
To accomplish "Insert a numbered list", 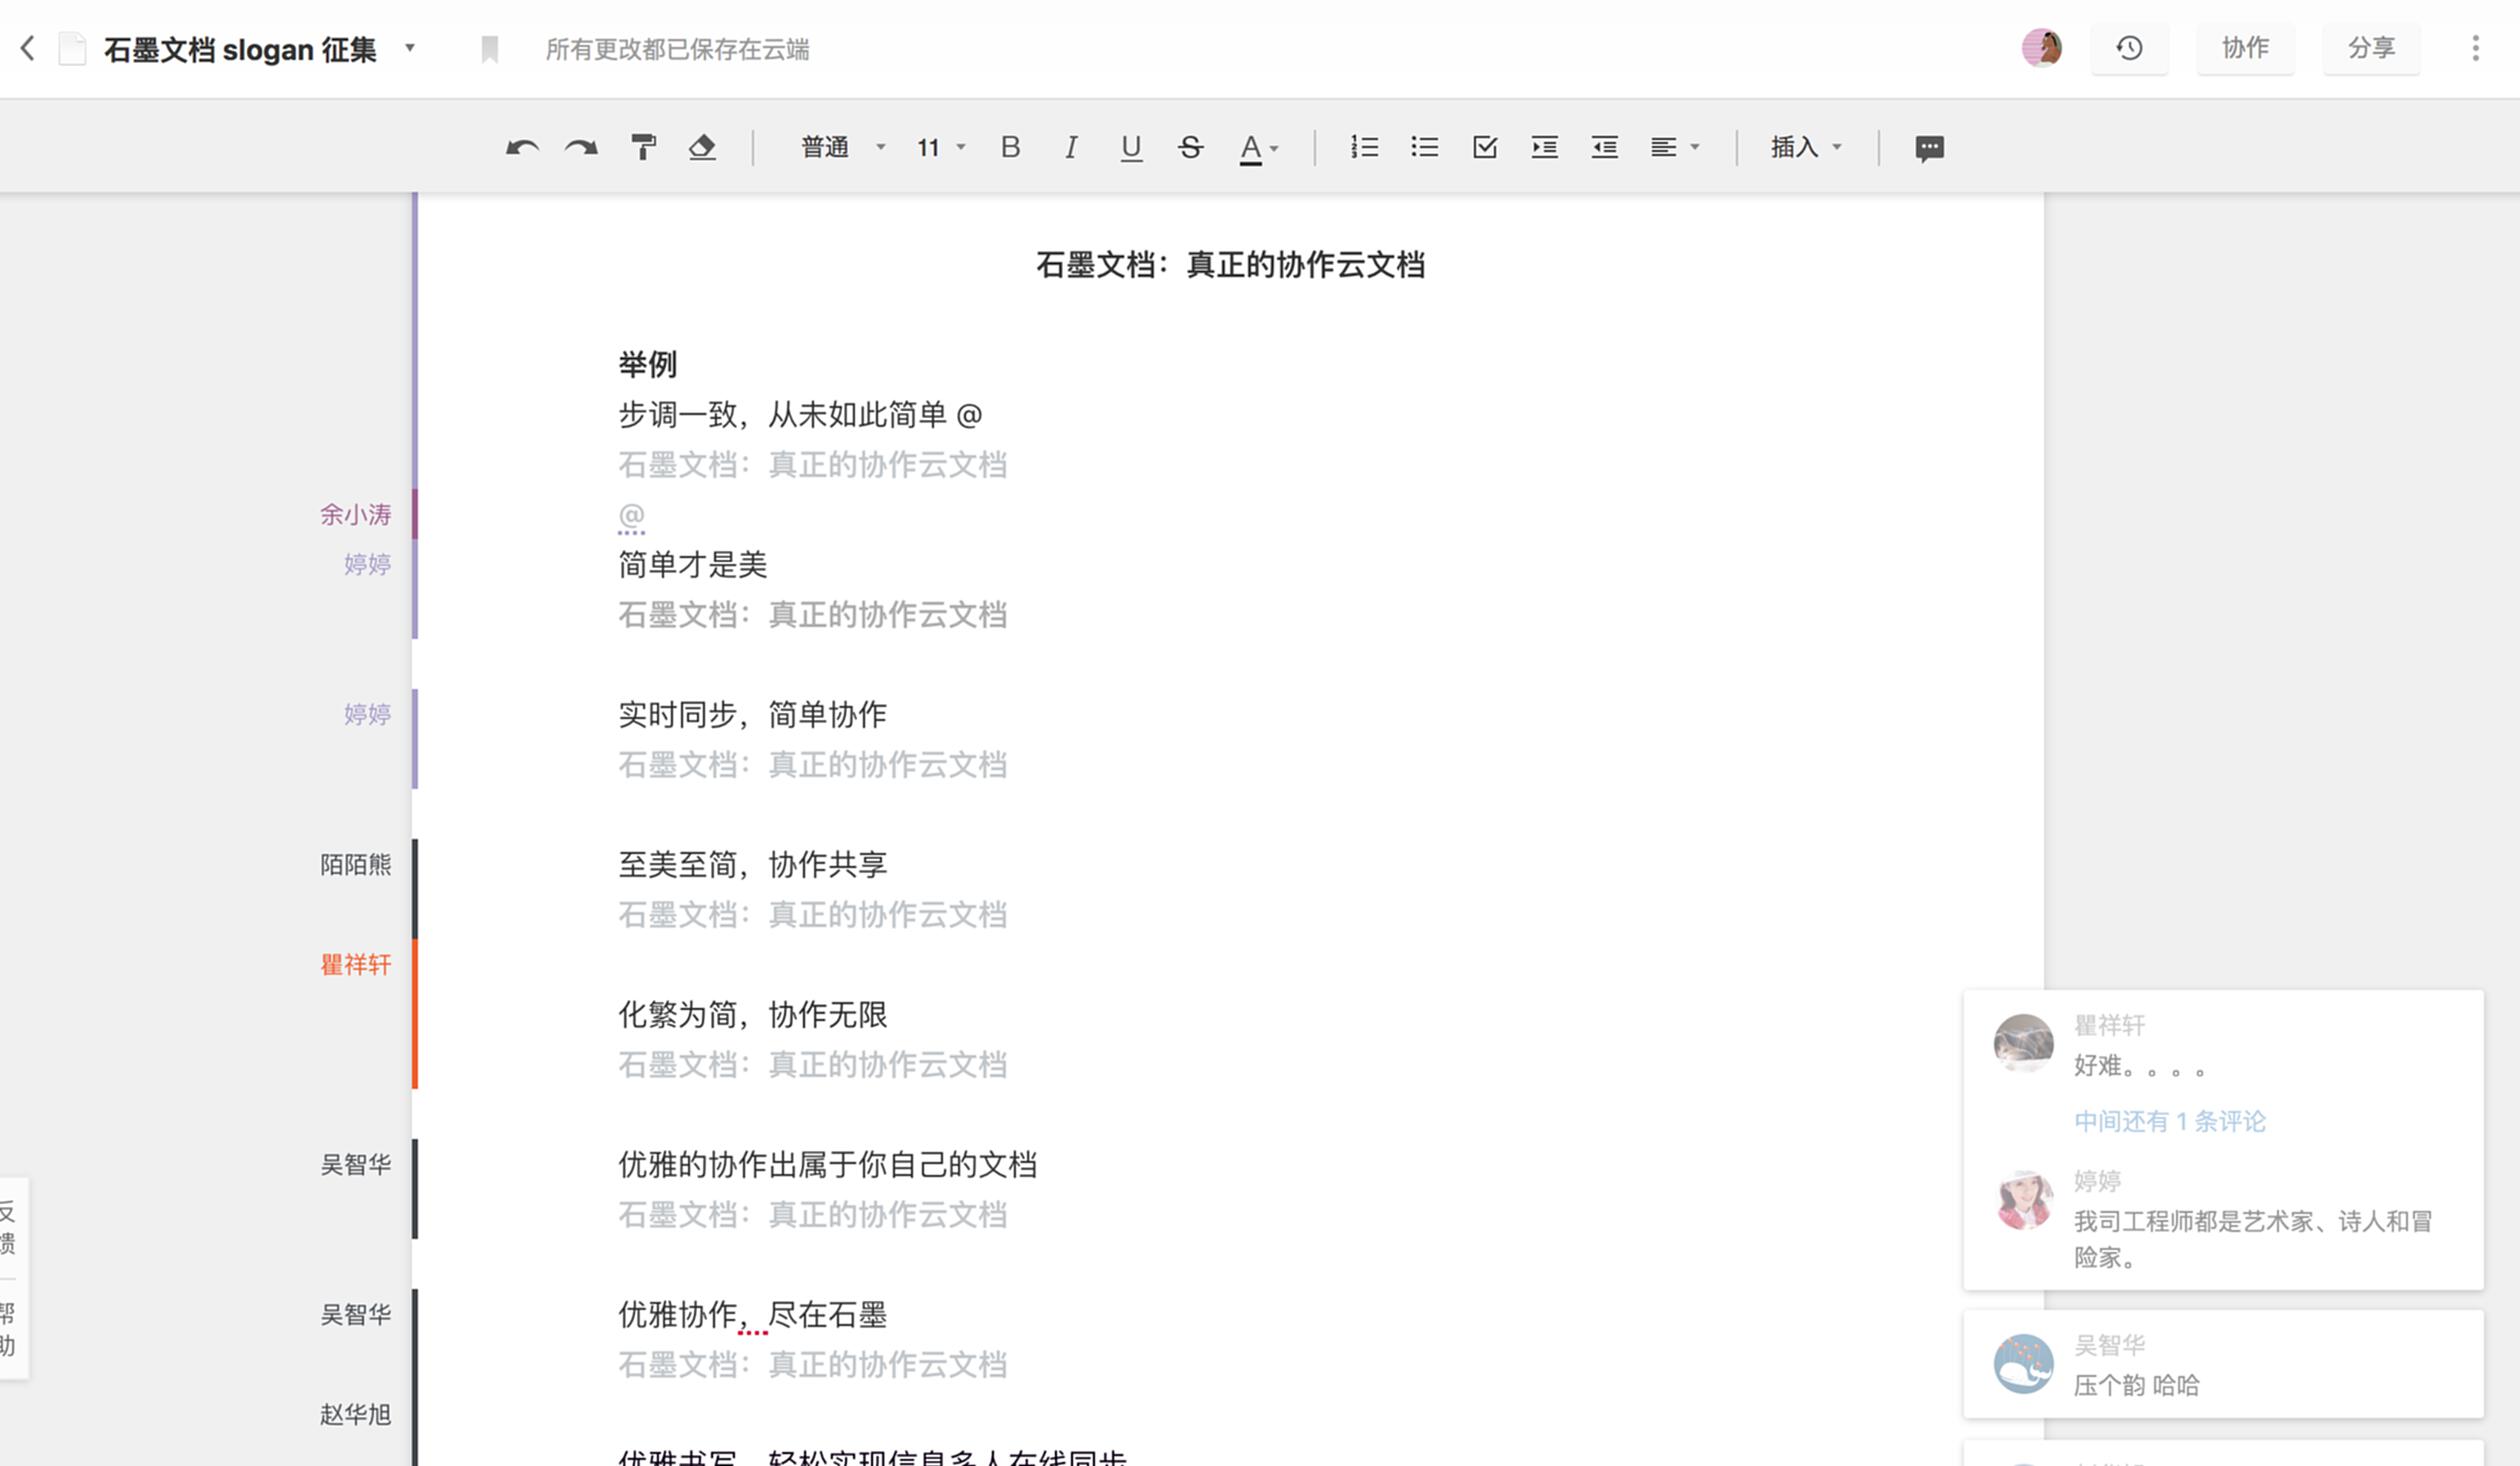I will [1364, 148].
